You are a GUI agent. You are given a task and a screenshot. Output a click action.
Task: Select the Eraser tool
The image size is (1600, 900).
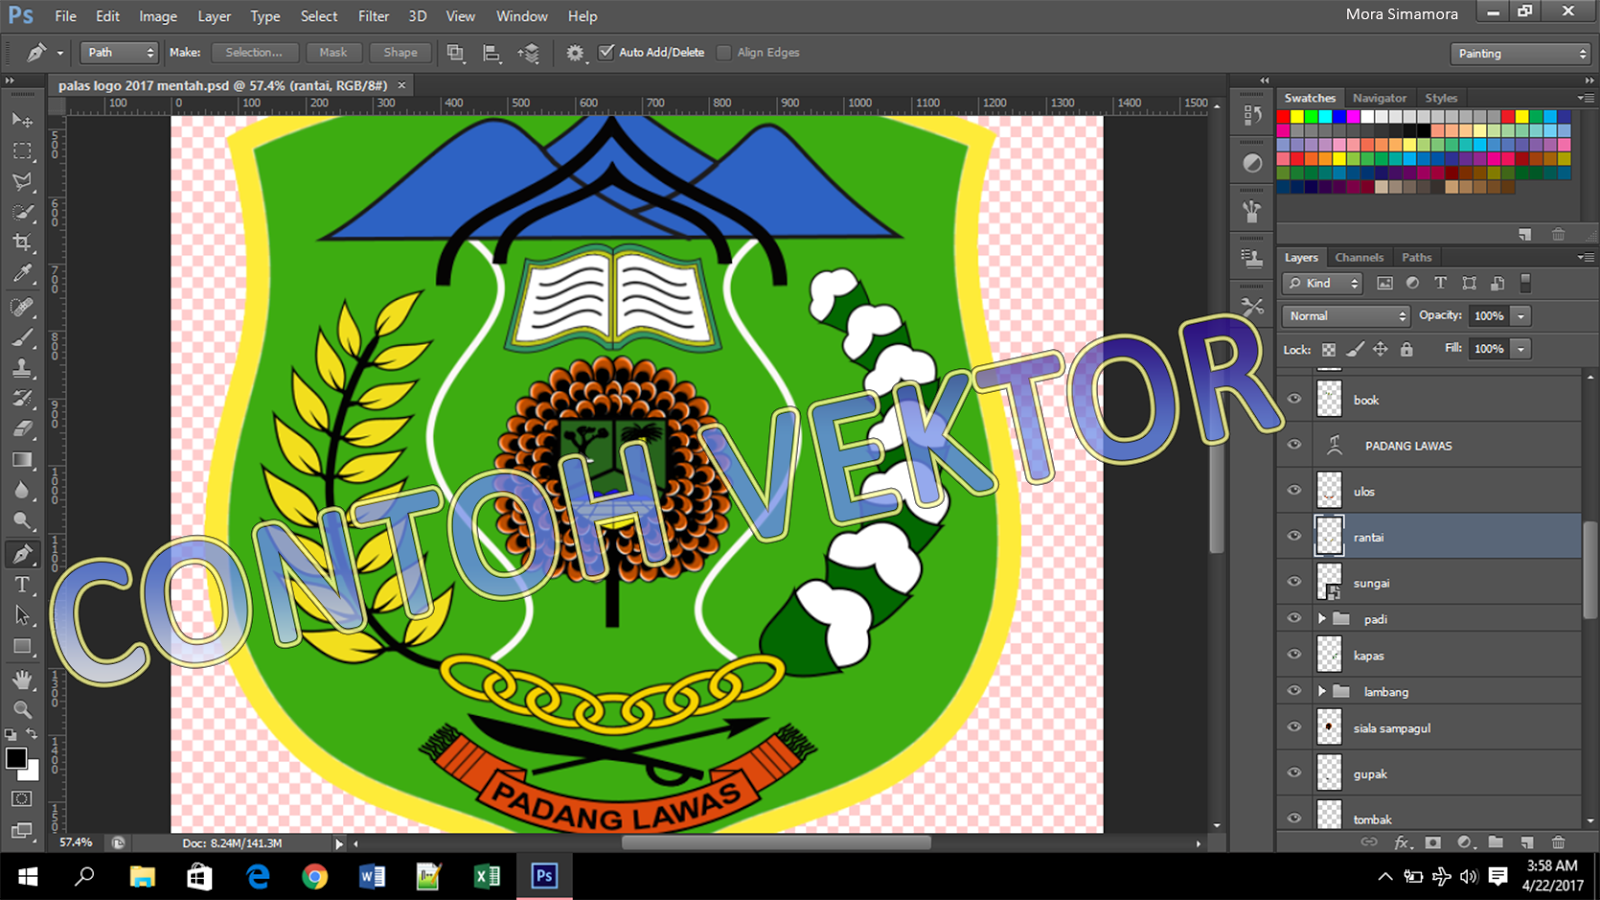pyautogui.click(x=22, y=429)
